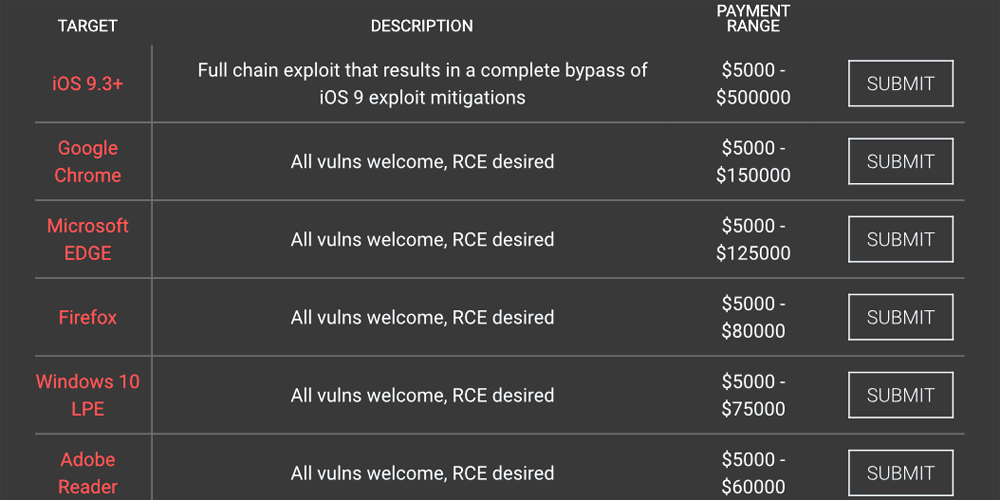This screenshot has height=500, width=1000.
Task: Click the Firefox target name
Action: pos(88,318)
